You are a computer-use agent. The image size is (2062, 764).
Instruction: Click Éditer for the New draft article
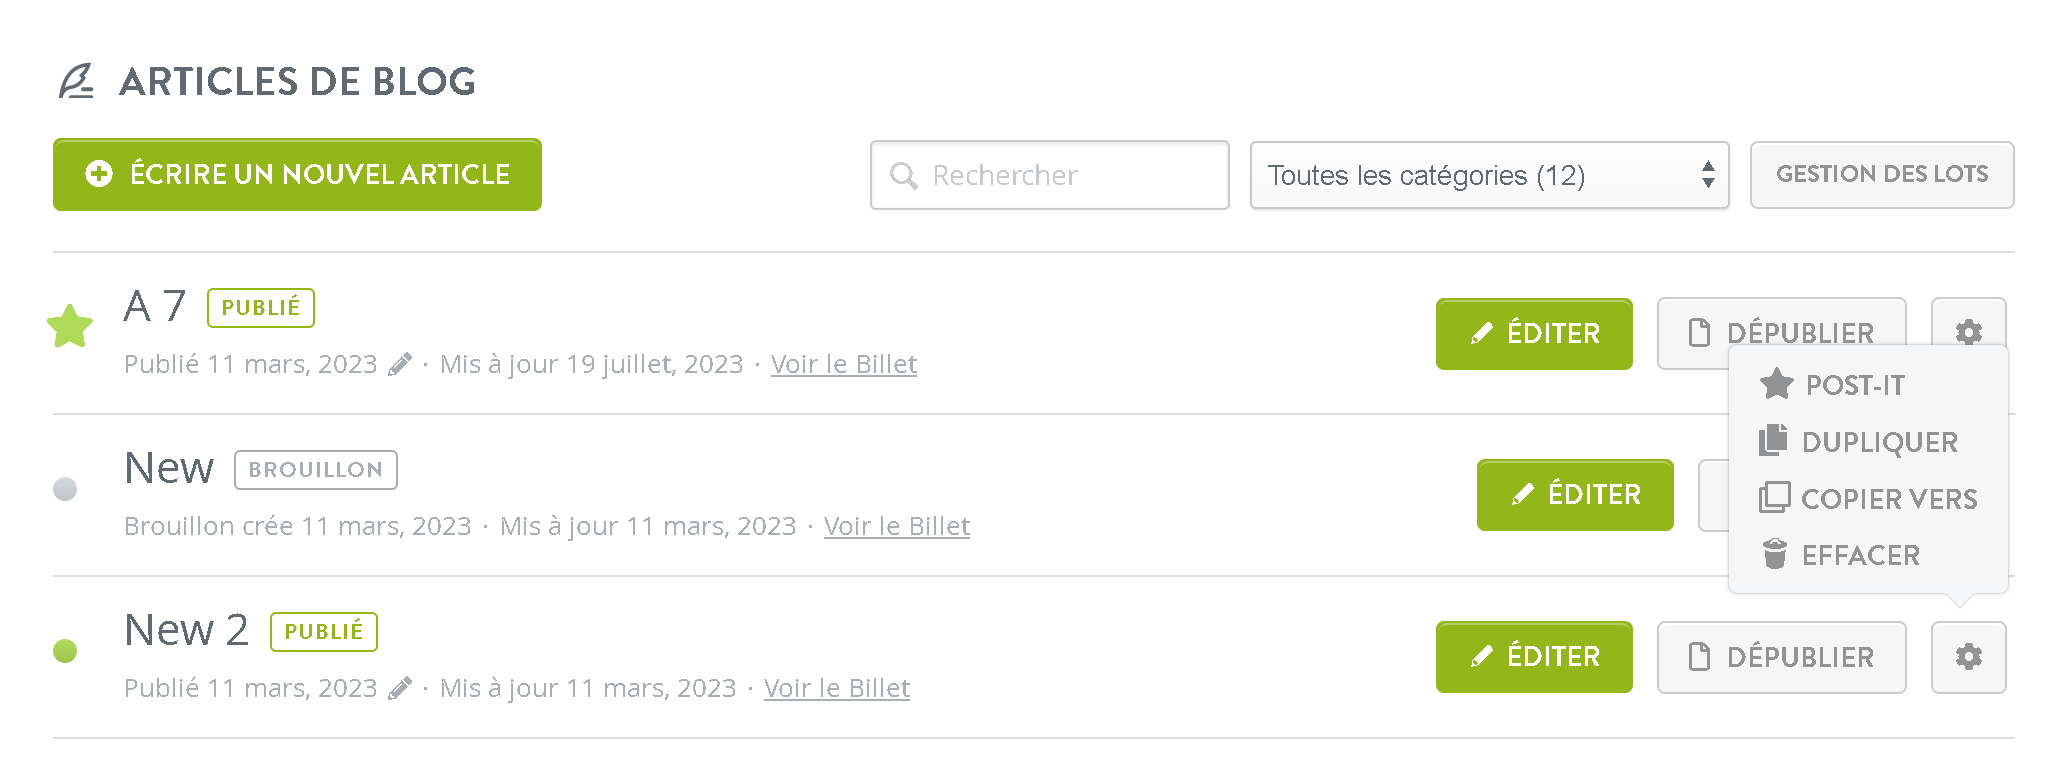1575,495
